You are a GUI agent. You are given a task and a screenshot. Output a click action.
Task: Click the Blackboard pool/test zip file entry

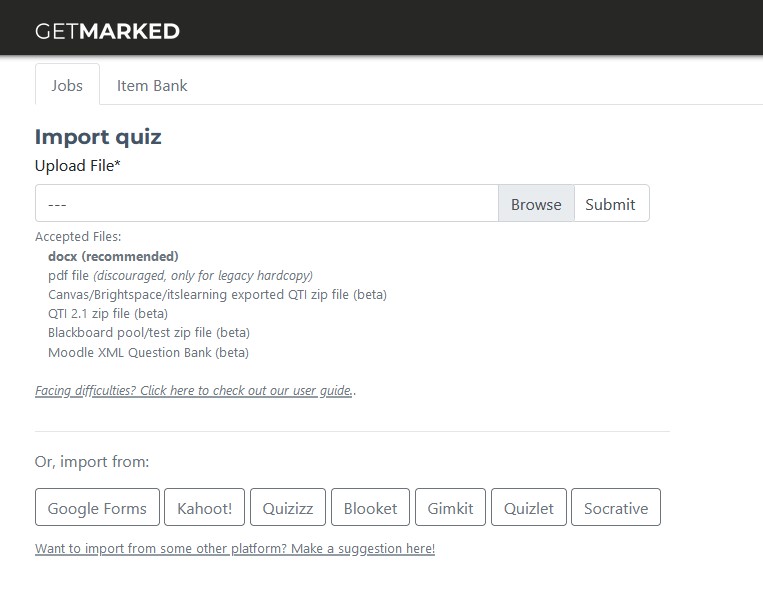coord(149,333)
